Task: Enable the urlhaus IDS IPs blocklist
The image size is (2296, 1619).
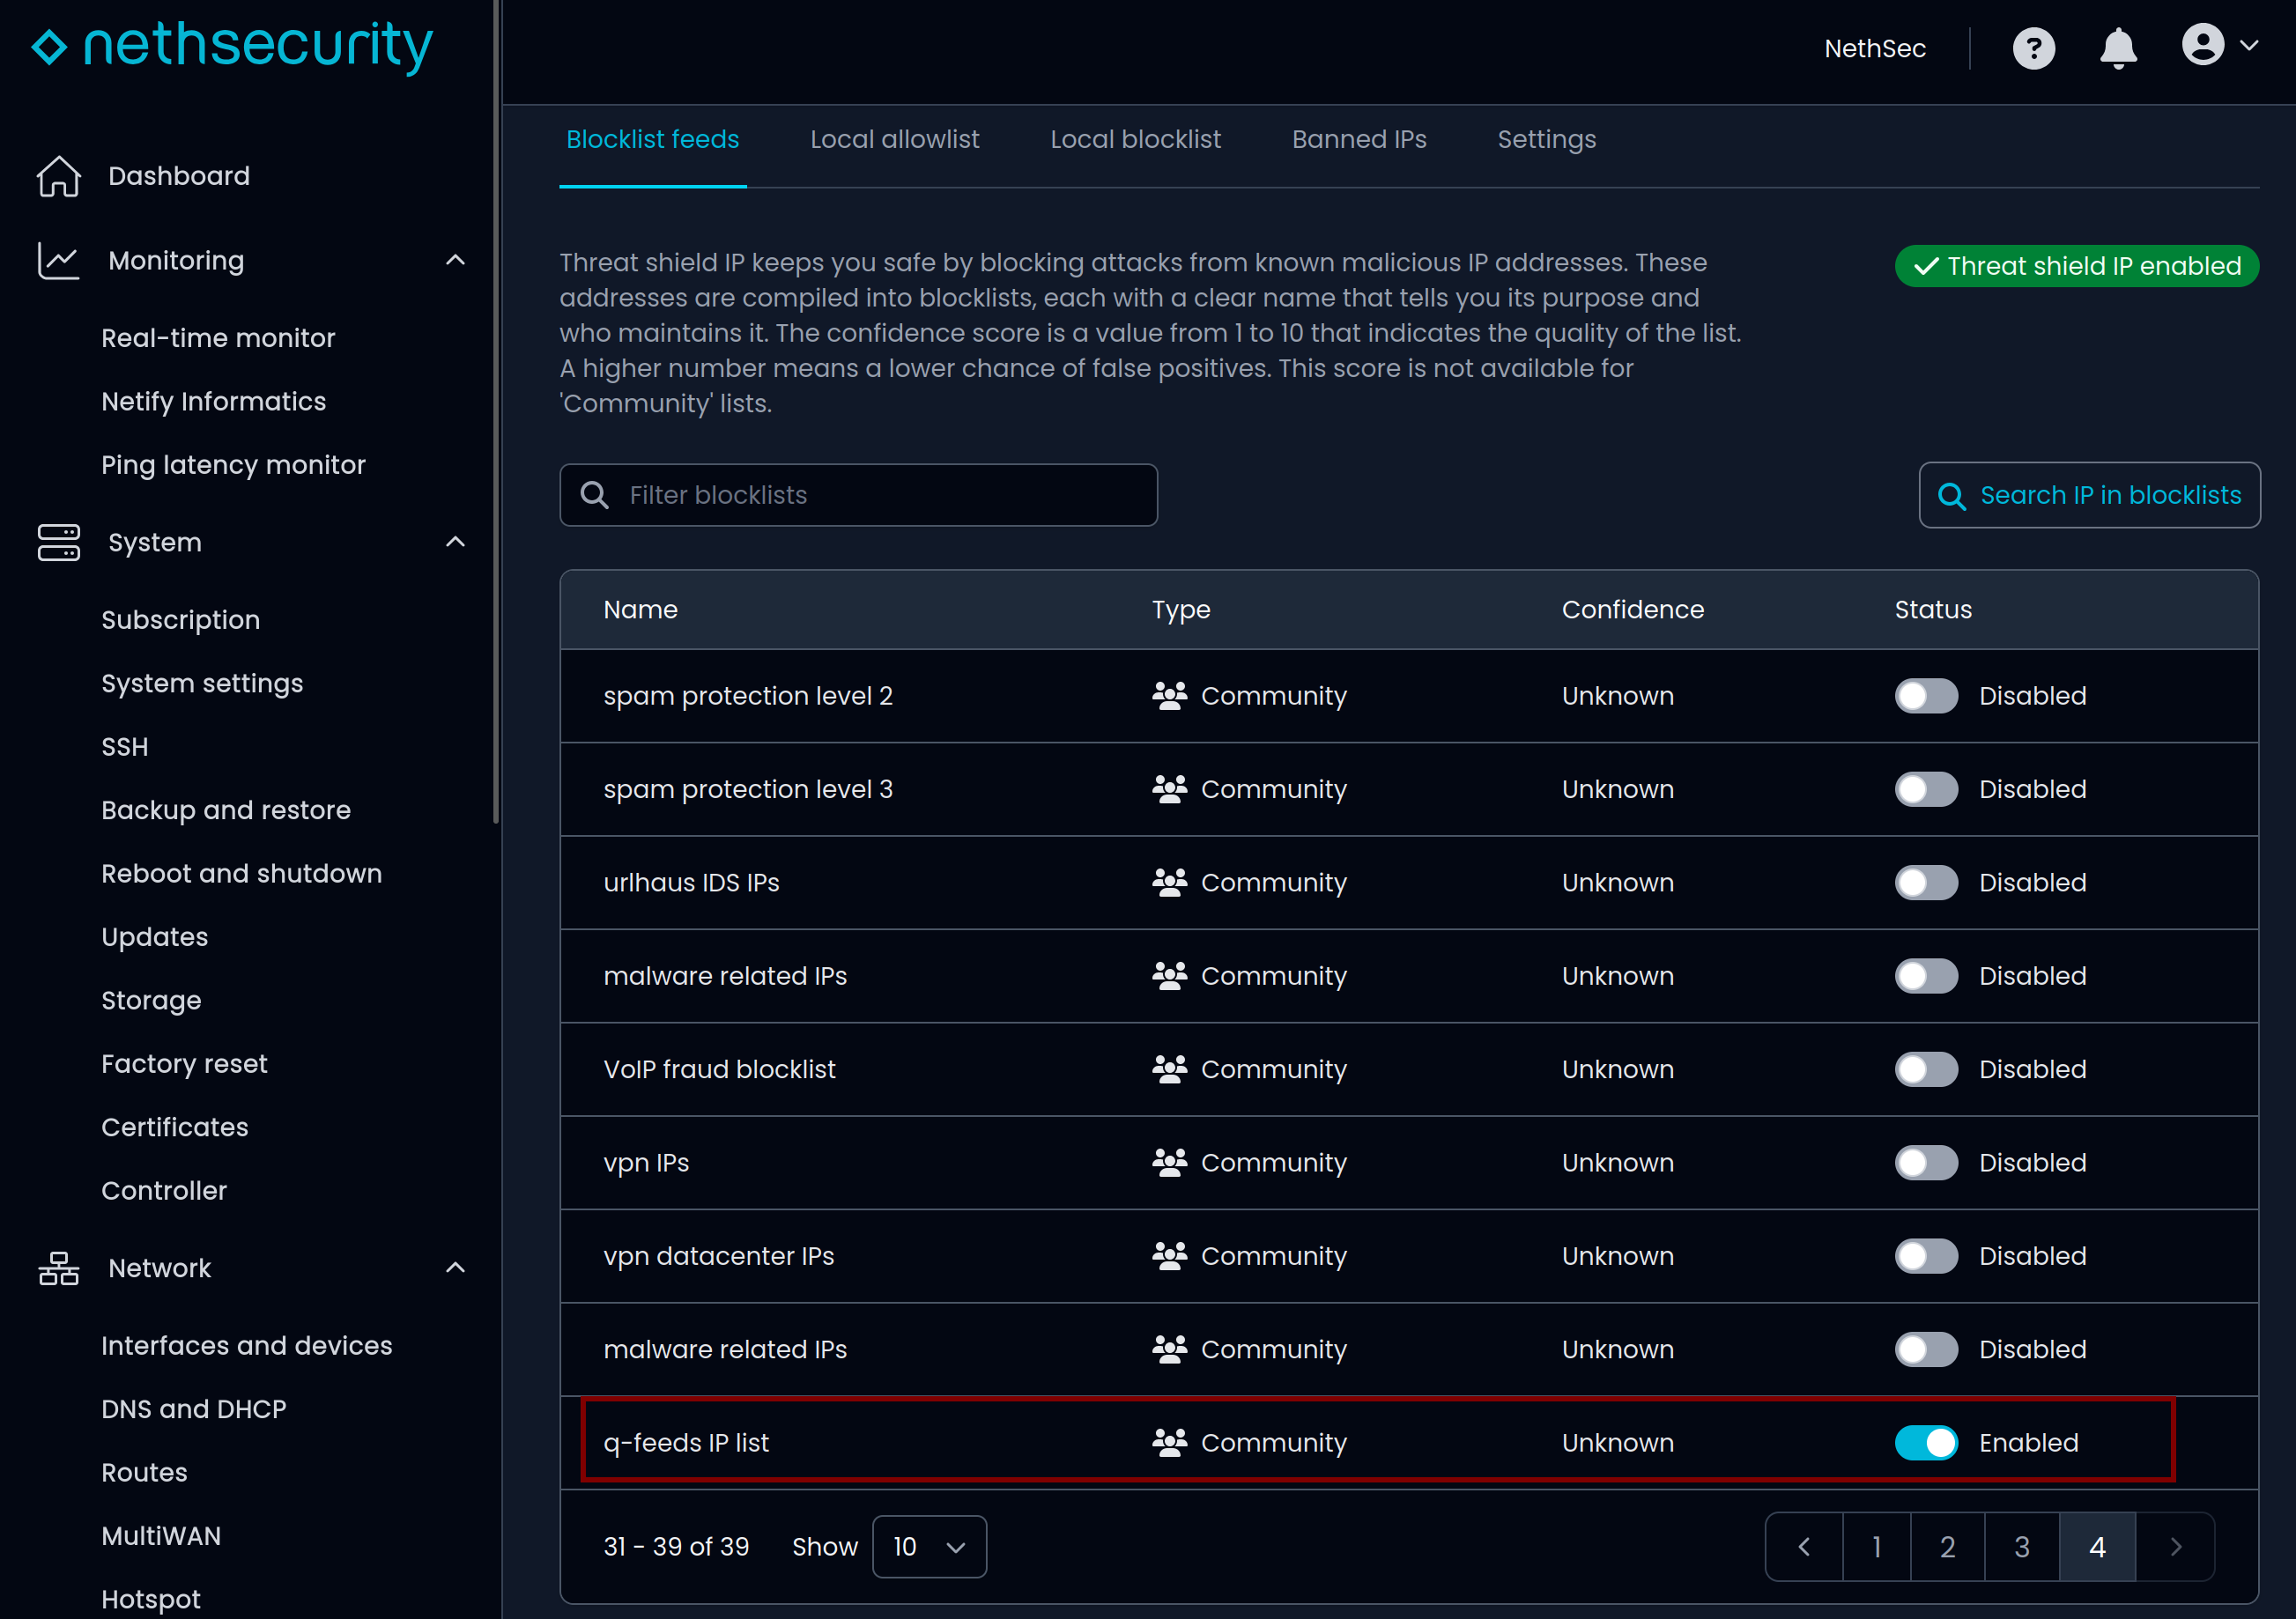Action: pyautogui.click(x=1925, y=882)
